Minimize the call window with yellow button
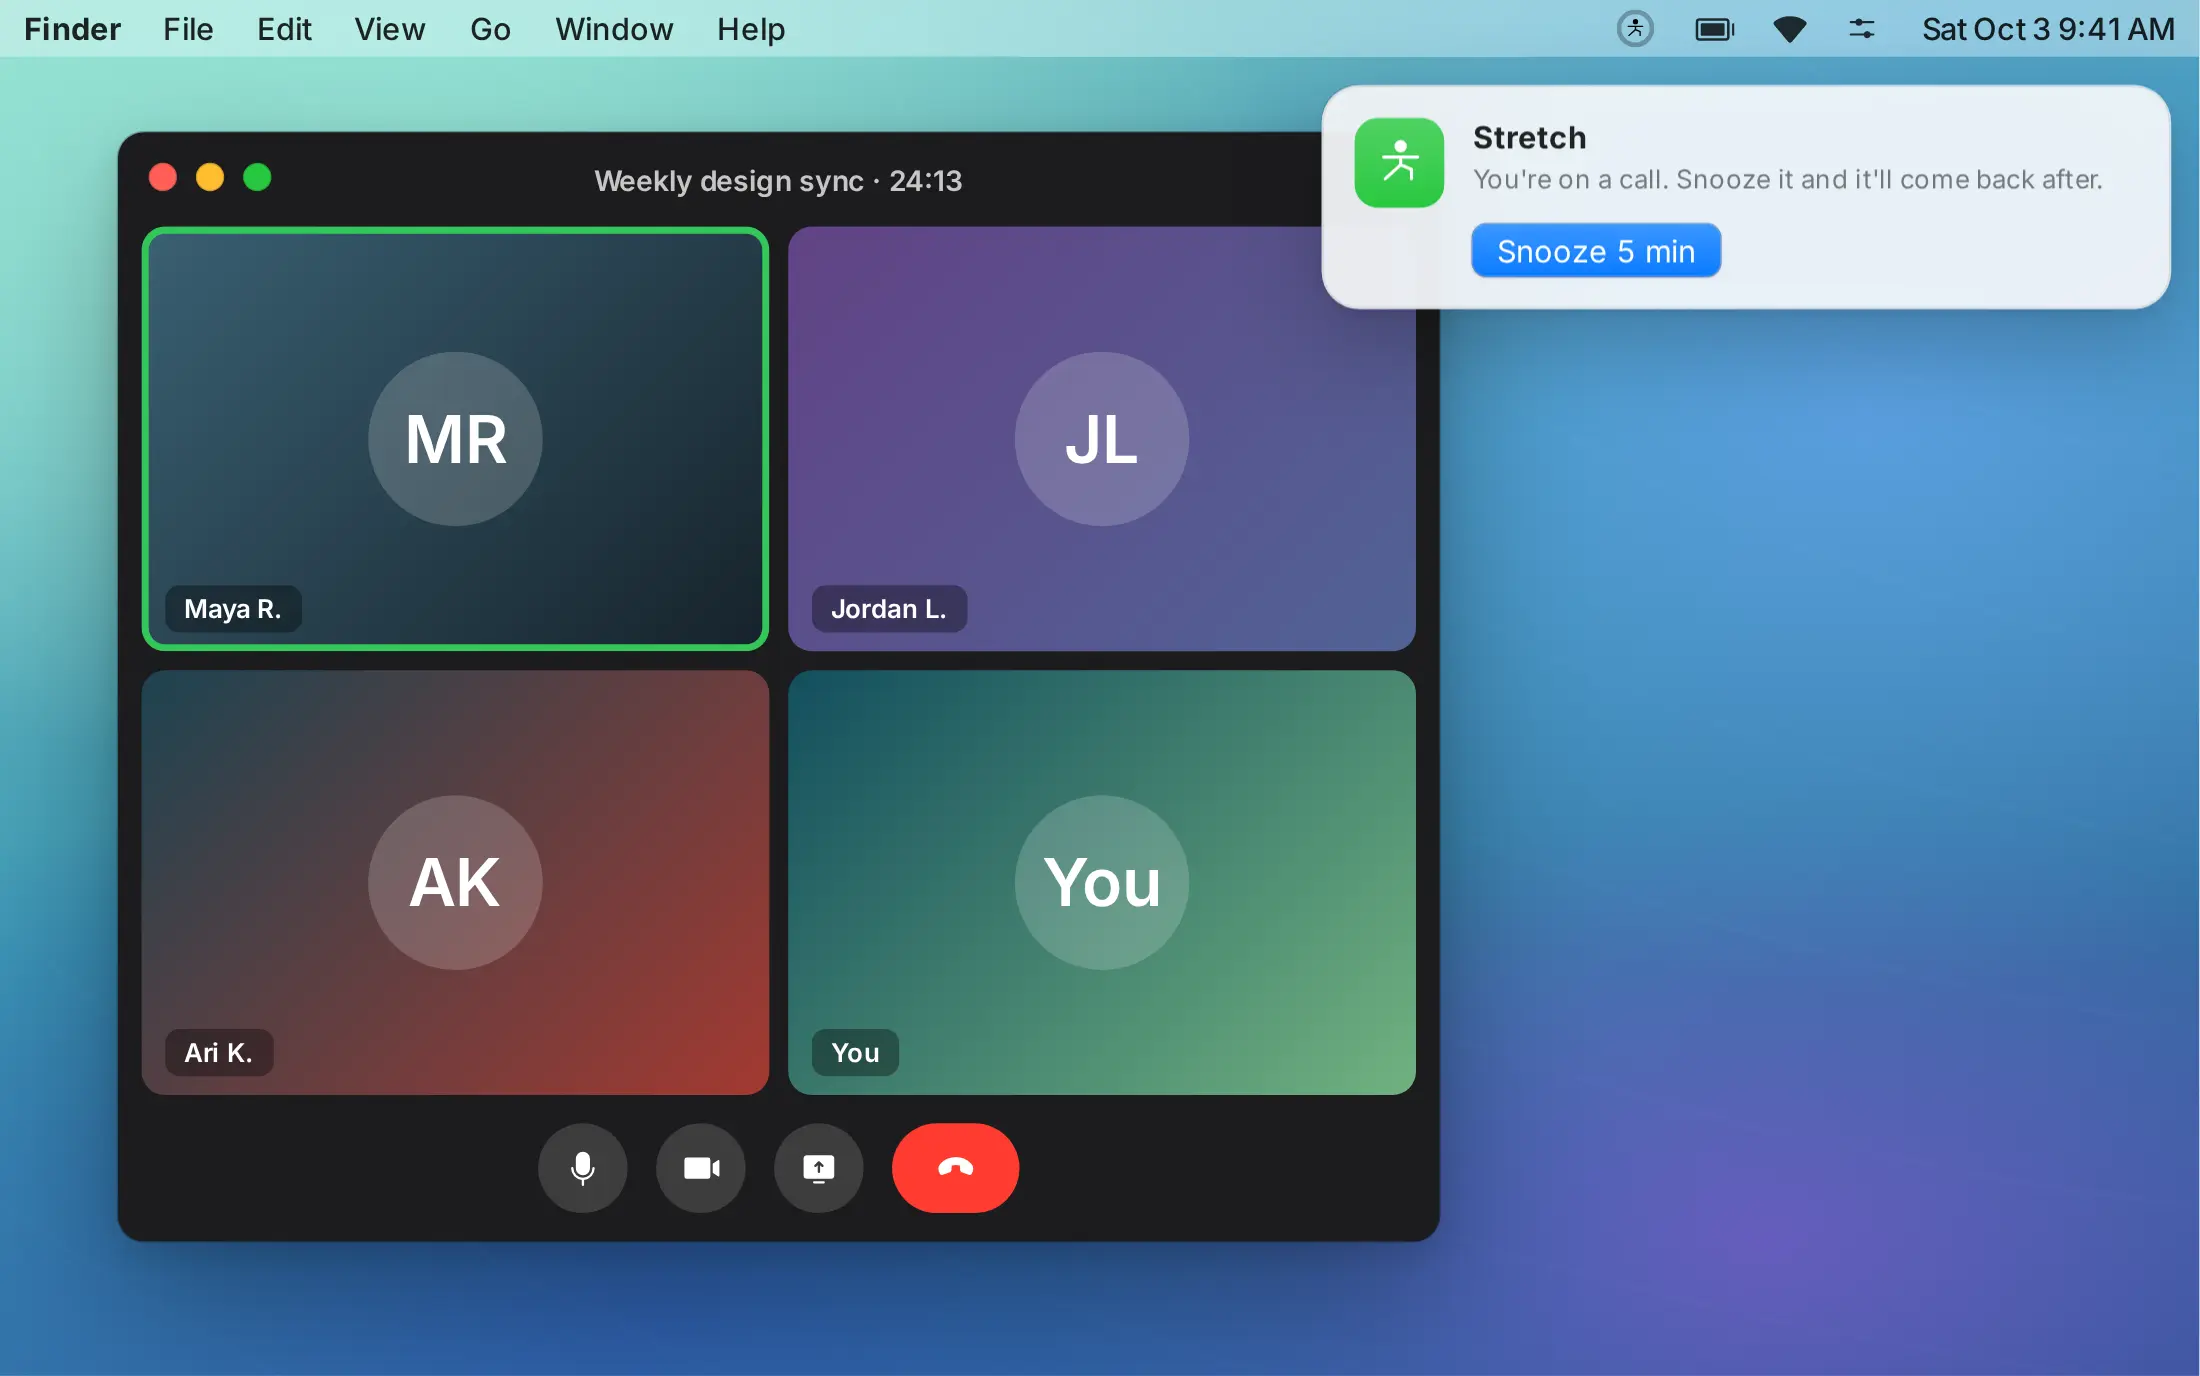 pyautogui.click(x=210, y=177)
